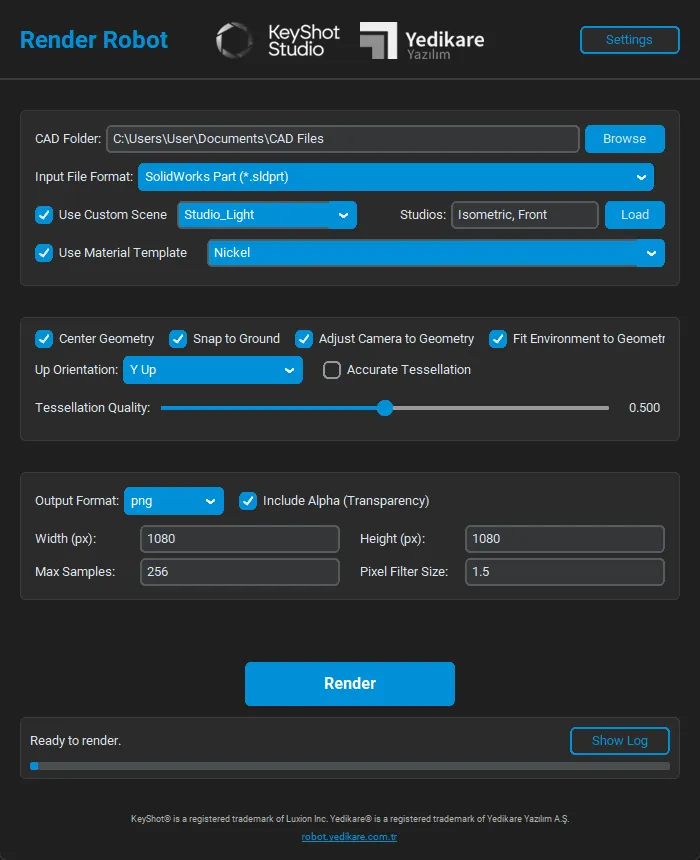Open the Input File Format dropdown

pyautogui.click(x=396, y=177)
